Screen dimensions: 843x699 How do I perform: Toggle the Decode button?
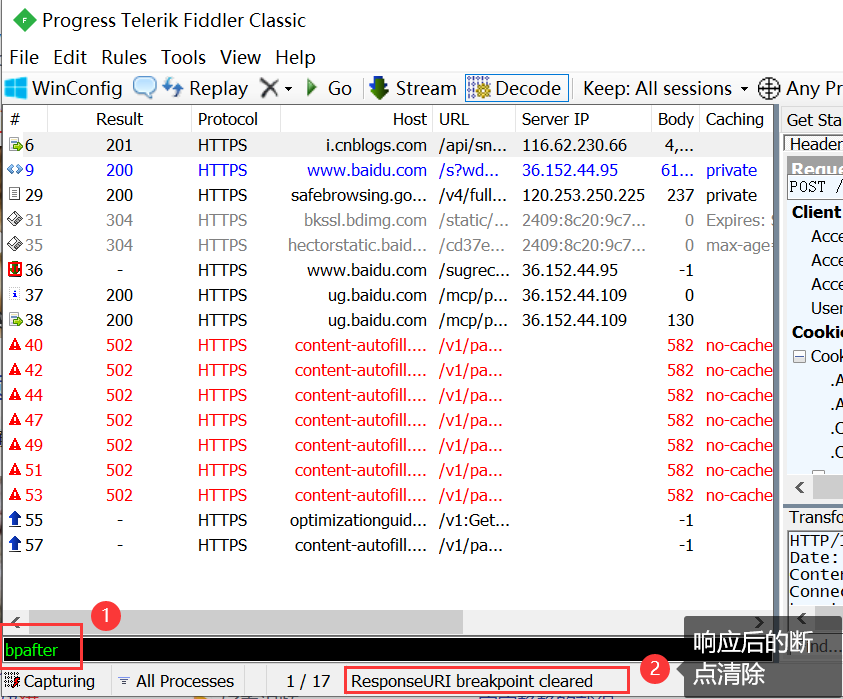517,88
